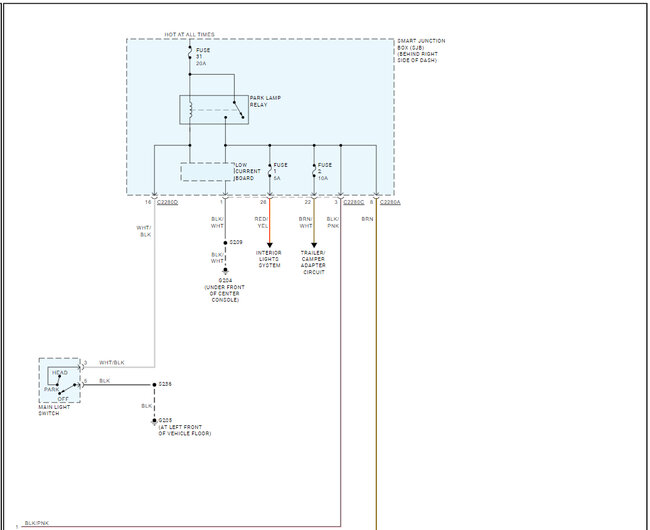Select the FUSE 31 20A label
The height and width of the screenshot is (530, 650).
point(203,57)
